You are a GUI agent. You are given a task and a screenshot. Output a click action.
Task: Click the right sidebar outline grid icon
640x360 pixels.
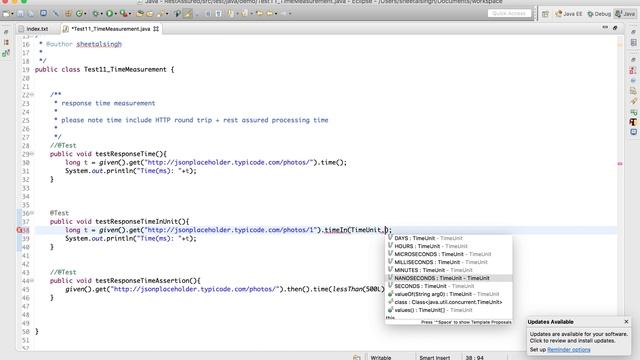[x=633, y=42]
